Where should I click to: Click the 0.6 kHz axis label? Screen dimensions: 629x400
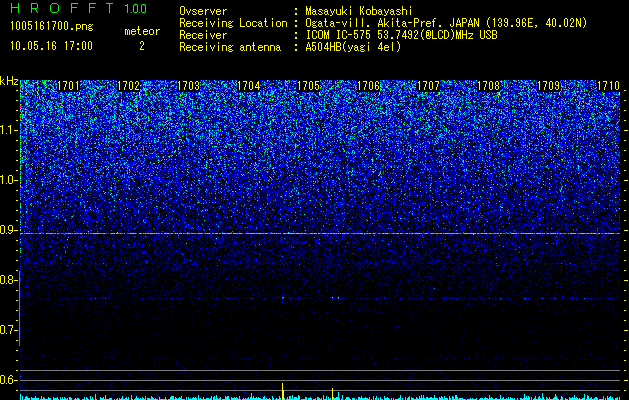8,380
